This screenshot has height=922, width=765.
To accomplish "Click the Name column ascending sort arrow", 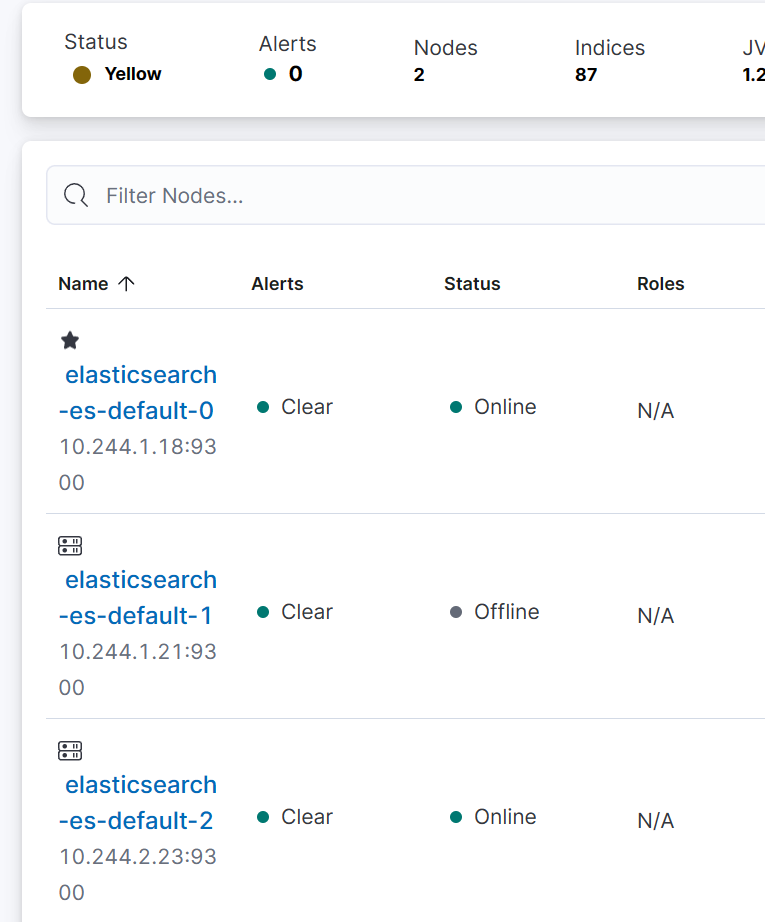I will [x=126, y=283].
